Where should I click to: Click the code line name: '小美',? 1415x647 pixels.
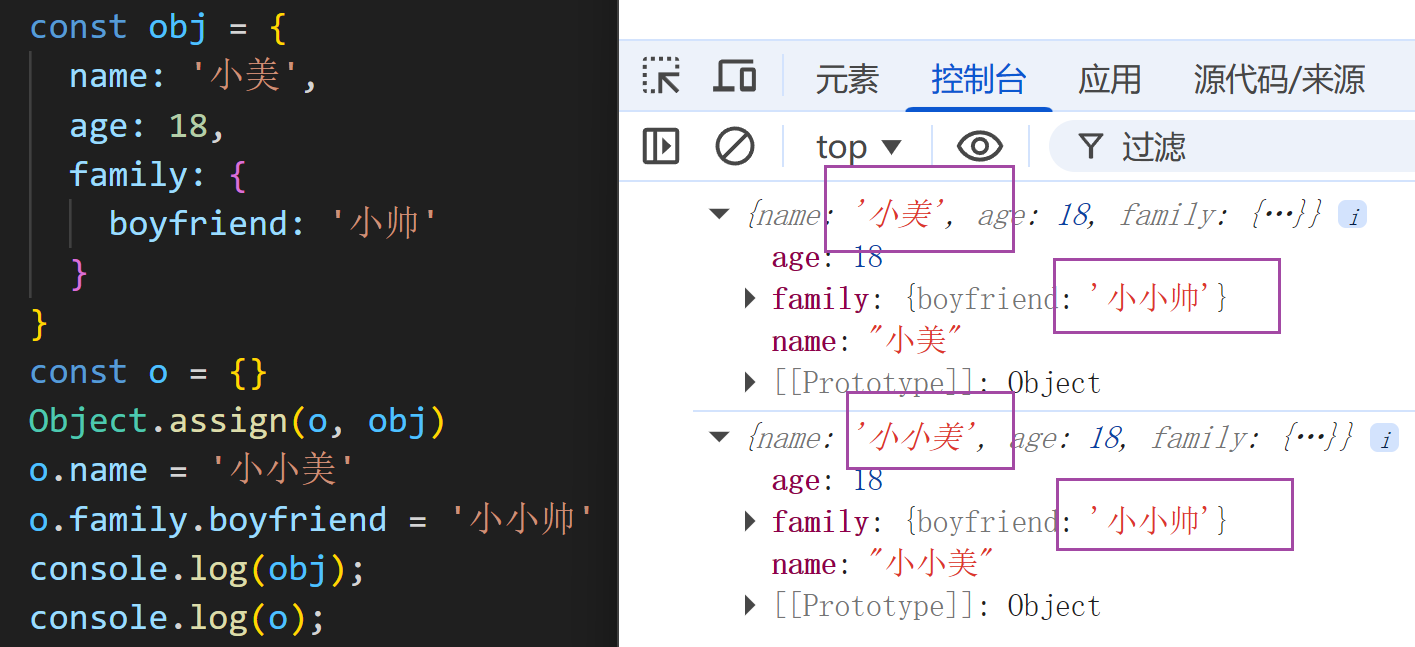193,76
